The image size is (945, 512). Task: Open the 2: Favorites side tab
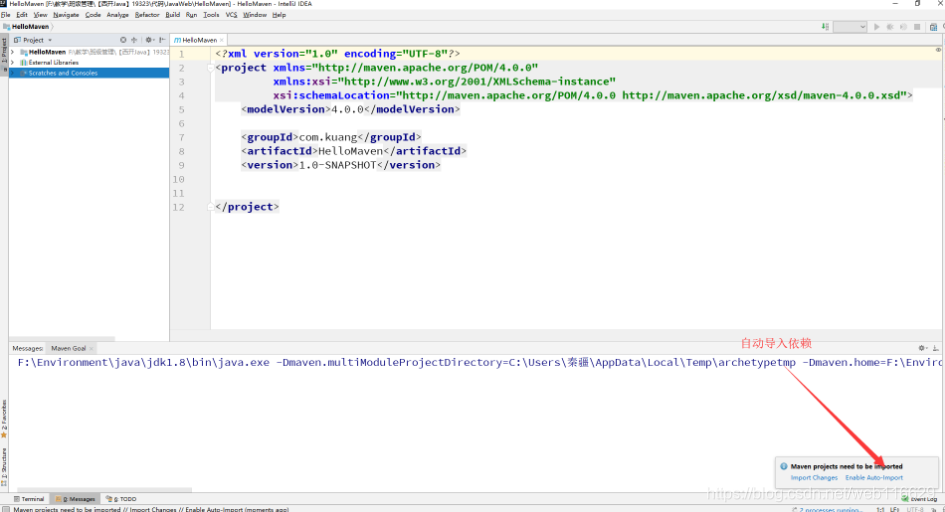coord(4,419)
